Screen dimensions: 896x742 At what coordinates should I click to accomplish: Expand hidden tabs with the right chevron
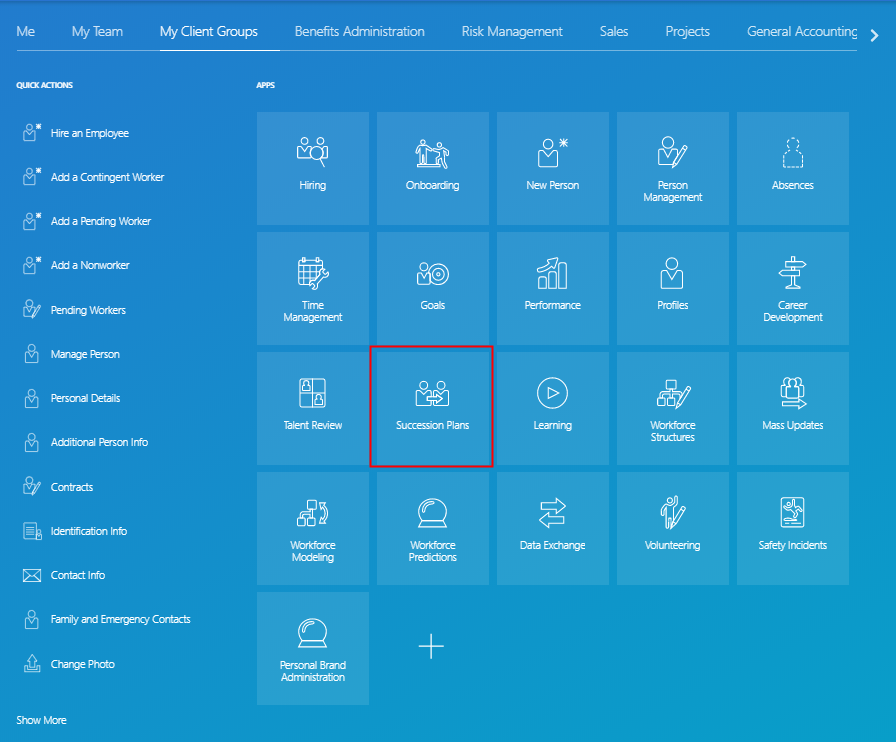point(873,34)
